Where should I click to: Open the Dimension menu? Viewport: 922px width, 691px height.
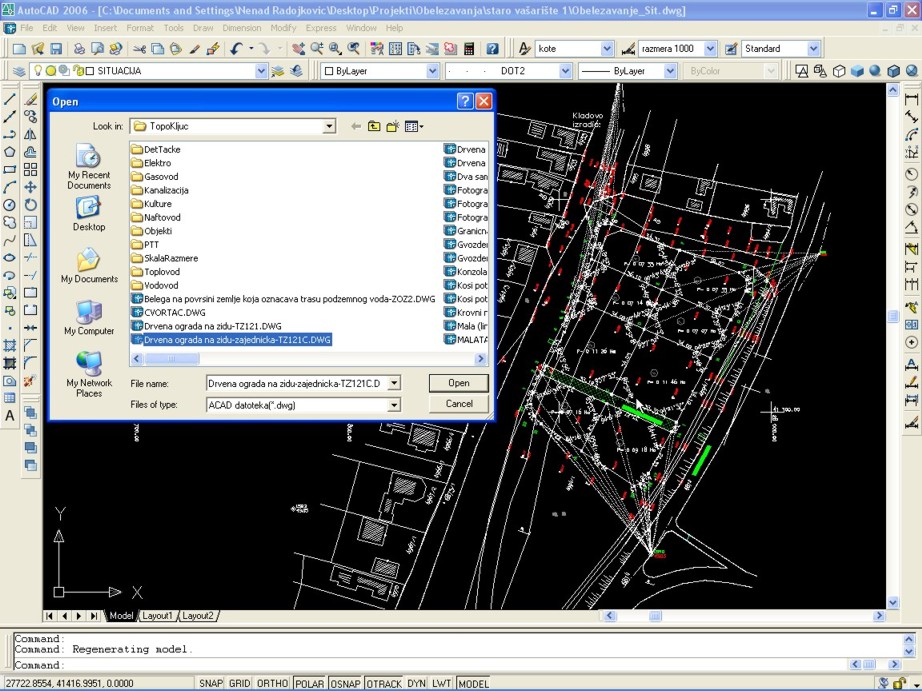pyautogui.click(x=241, y=28)
